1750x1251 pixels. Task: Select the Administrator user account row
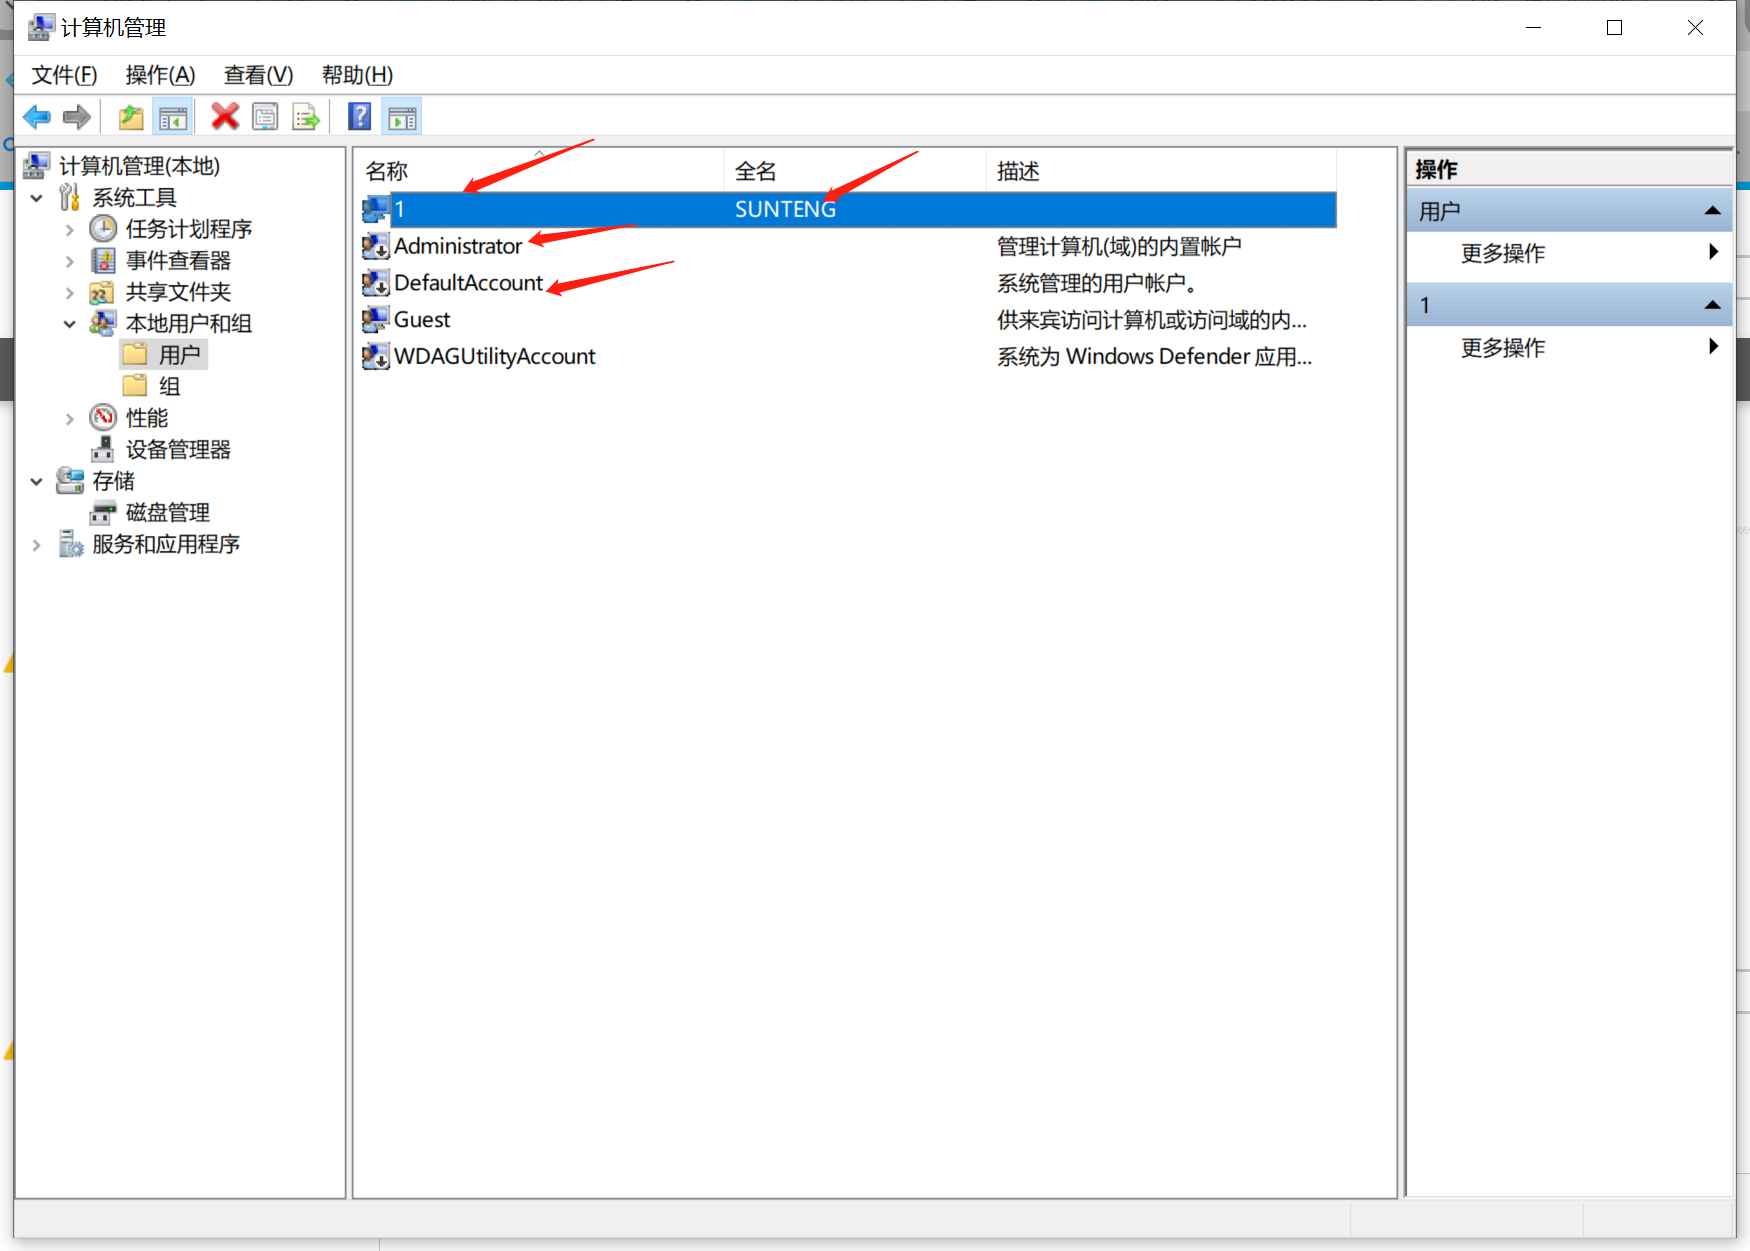click(458, 246)
